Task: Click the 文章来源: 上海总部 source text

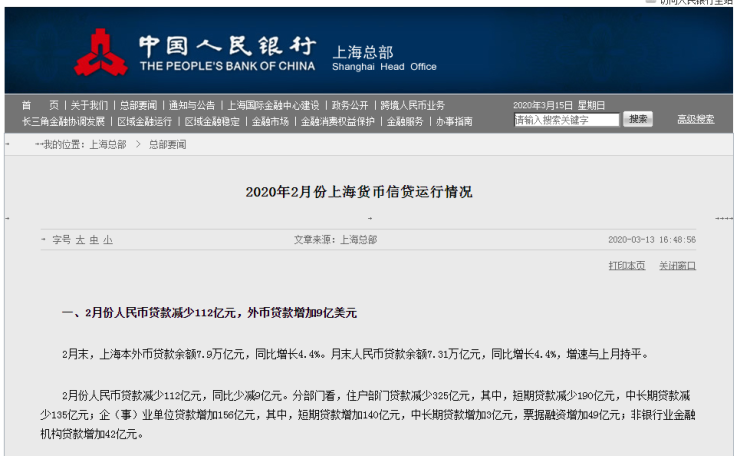Action: pyautogui.click(x=336, y=240)
